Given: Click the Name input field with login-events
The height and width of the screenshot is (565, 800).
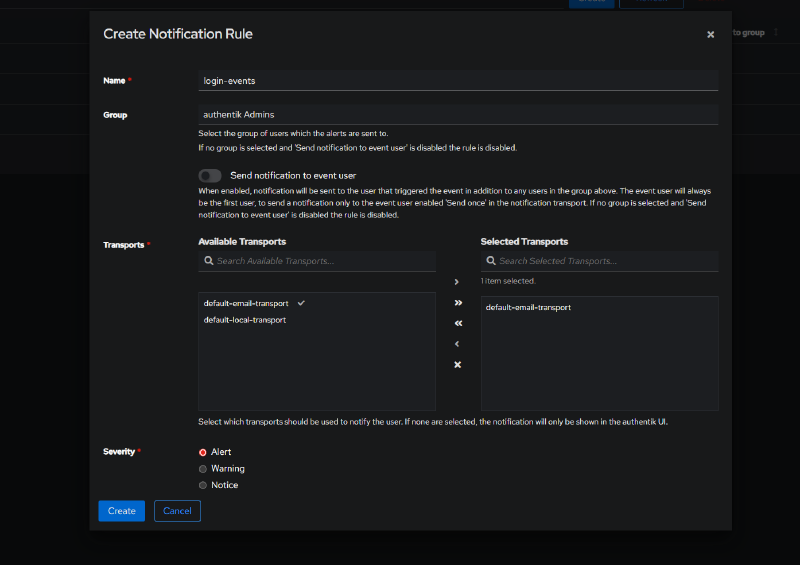Looking at the screenshot, I should [x=458, y=81].
